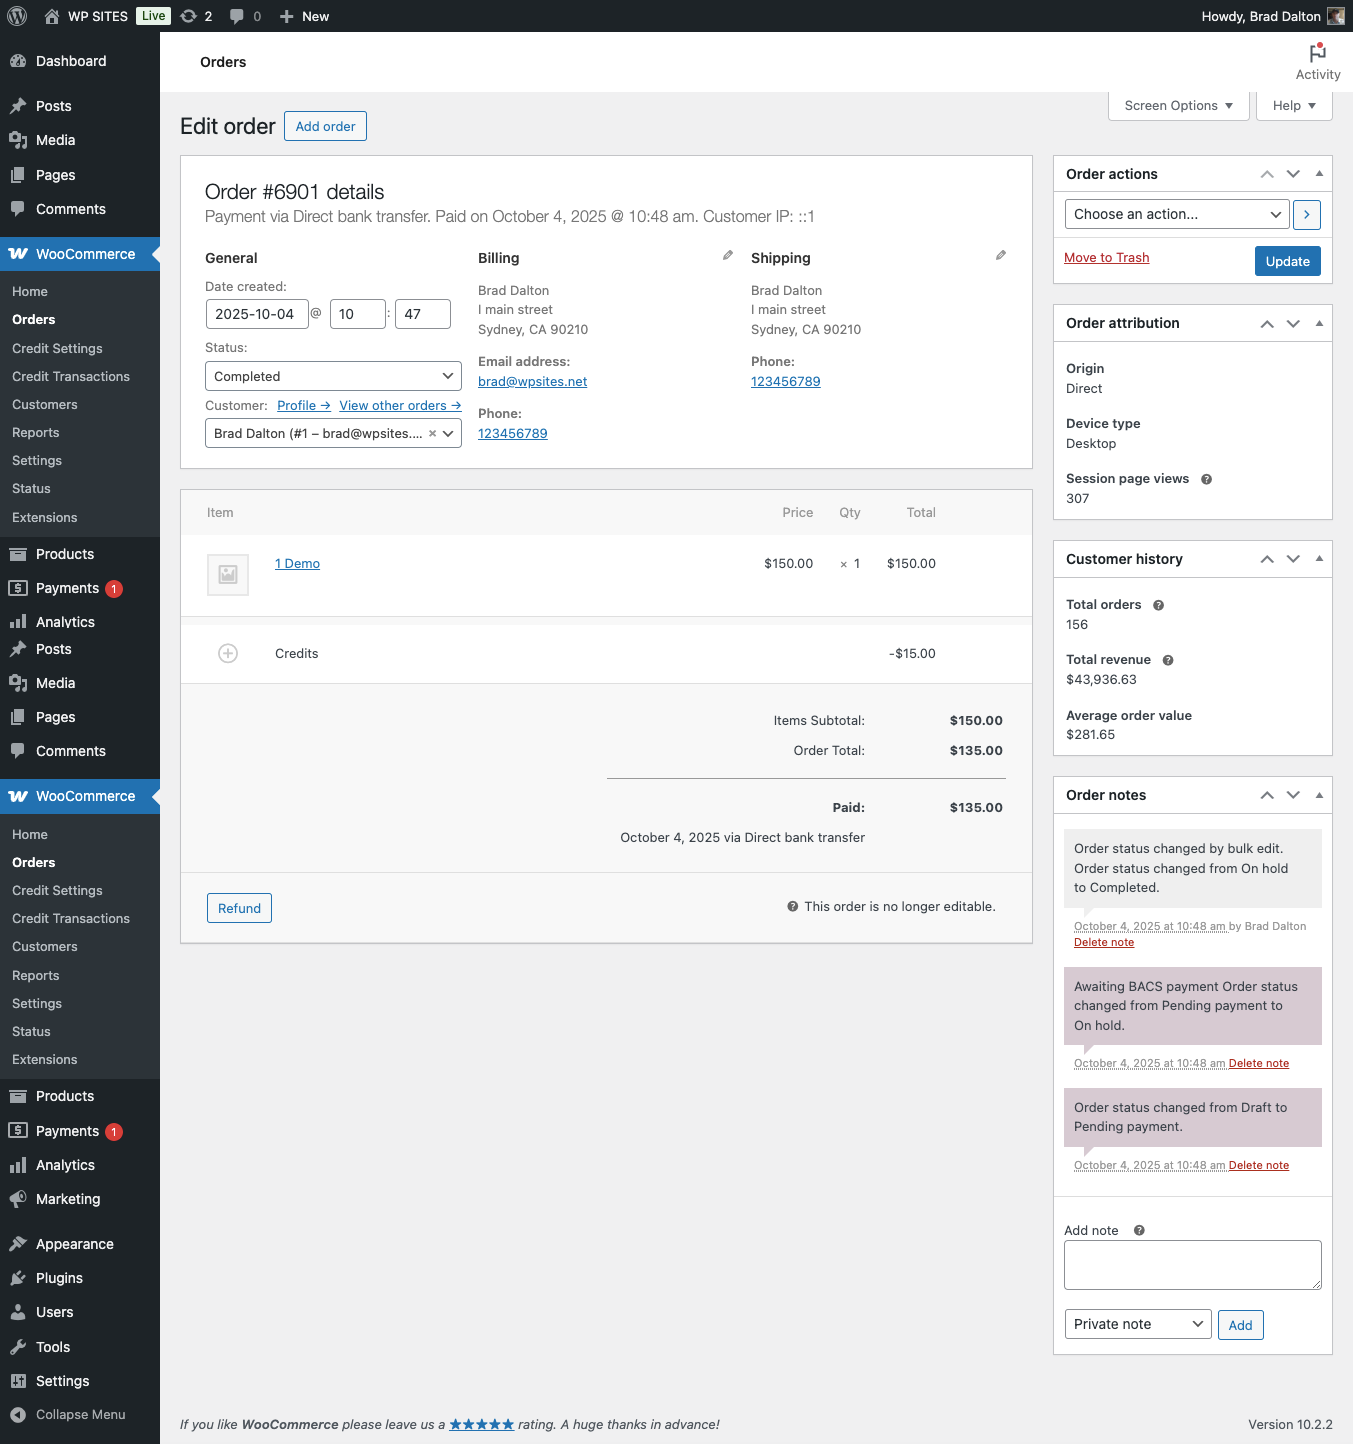Screen dimensions: 1353x1444
Task: Click the Shipping edit pencil icon
Action: tap(1001, 256)
